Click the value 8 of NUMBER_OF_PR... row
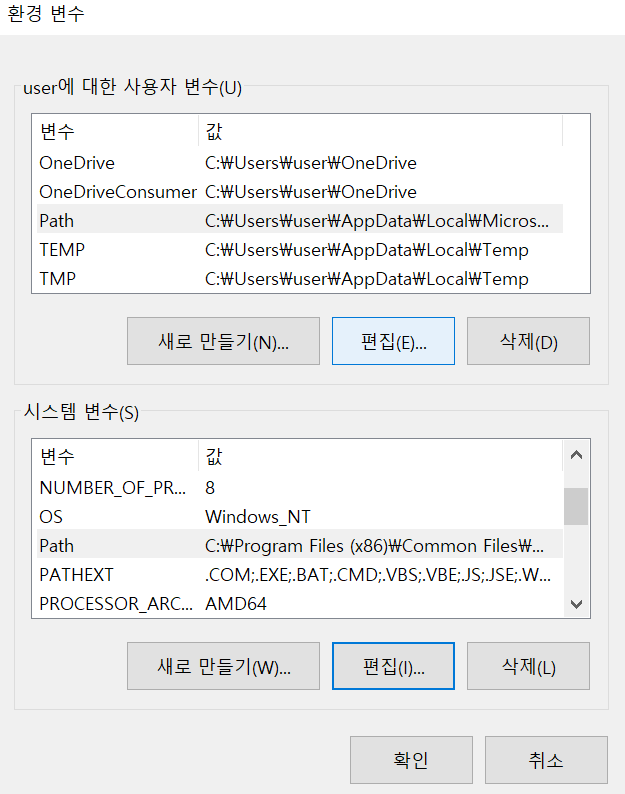The image size is (625, 794). [210, 488]
